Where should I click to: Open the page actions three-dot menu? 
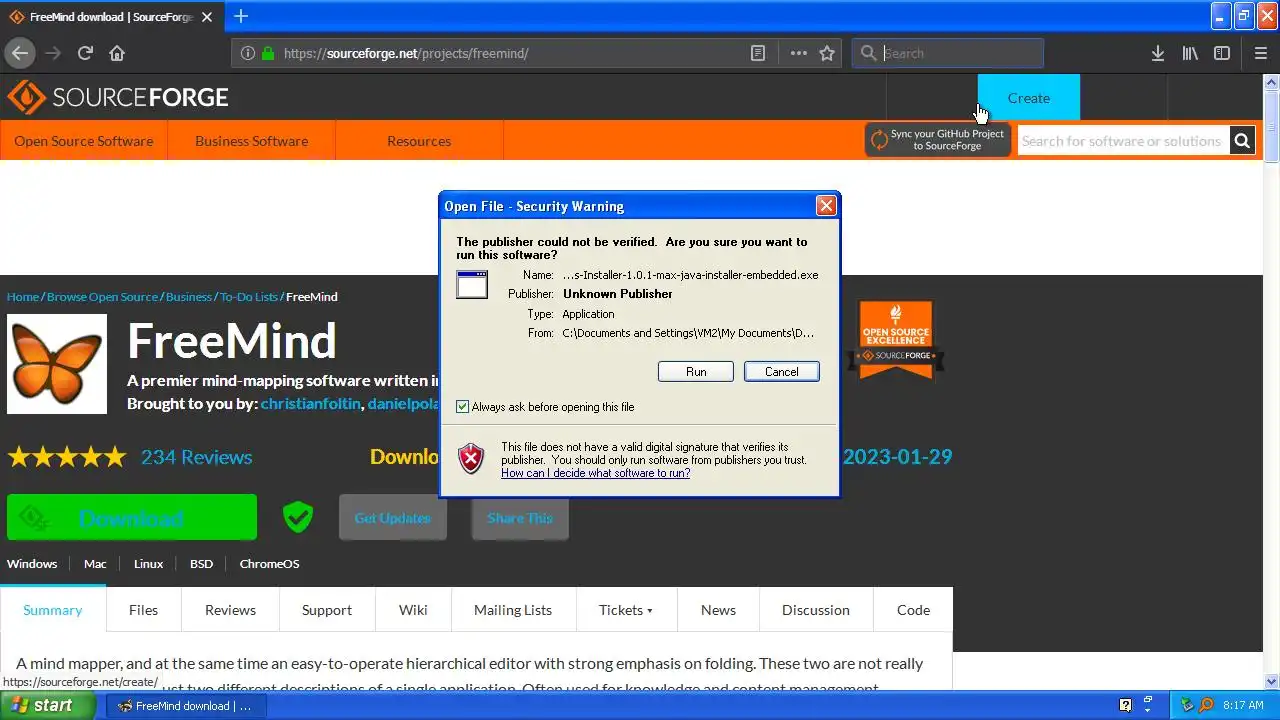798,53
